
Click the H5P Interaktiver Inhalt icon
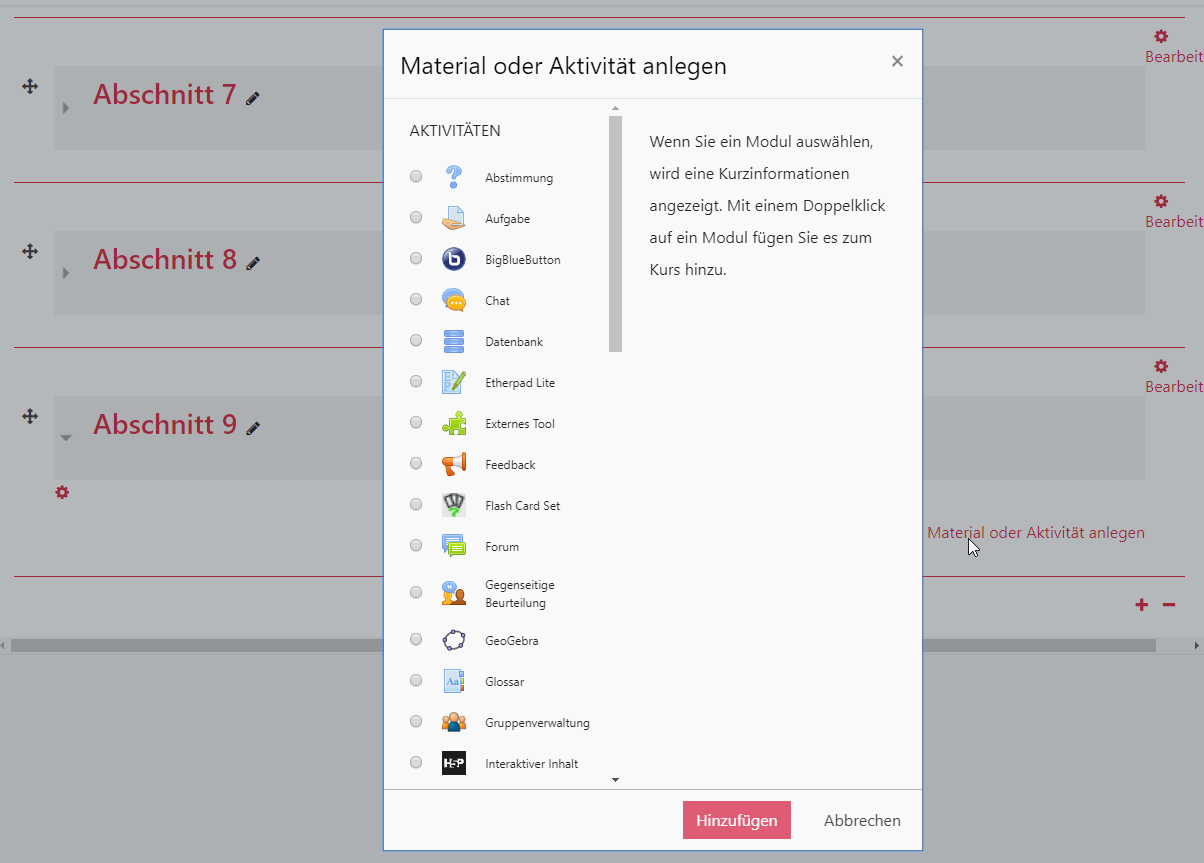[453, 764]
